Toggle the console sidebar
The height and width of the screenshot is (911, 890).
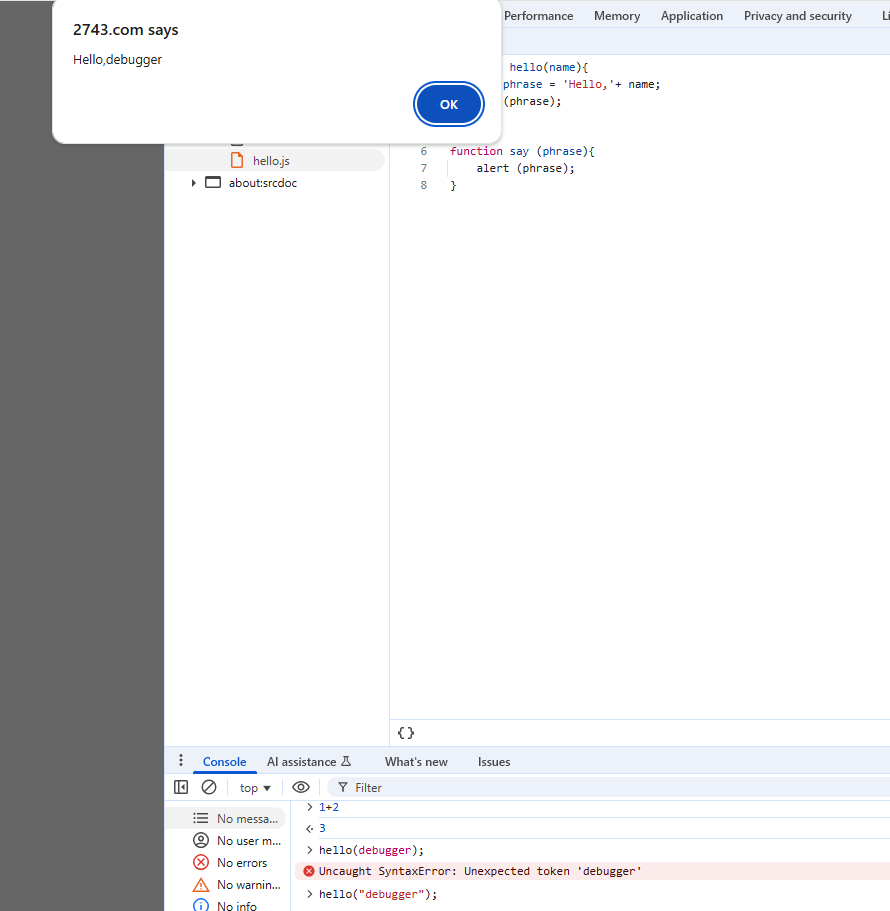point(181,787)
